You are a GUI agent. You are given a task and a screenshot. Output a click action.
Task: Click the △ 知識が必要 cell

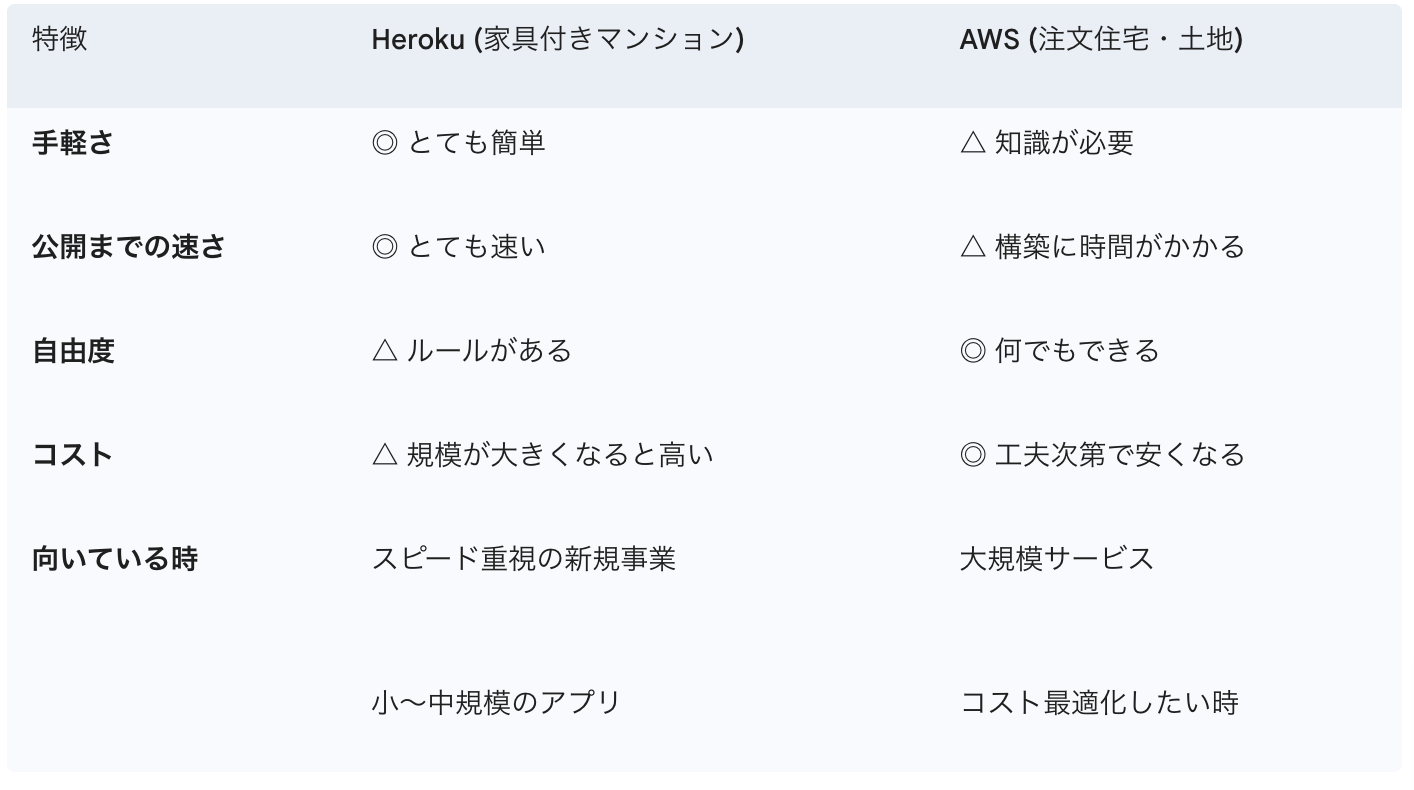point(1046,143)
